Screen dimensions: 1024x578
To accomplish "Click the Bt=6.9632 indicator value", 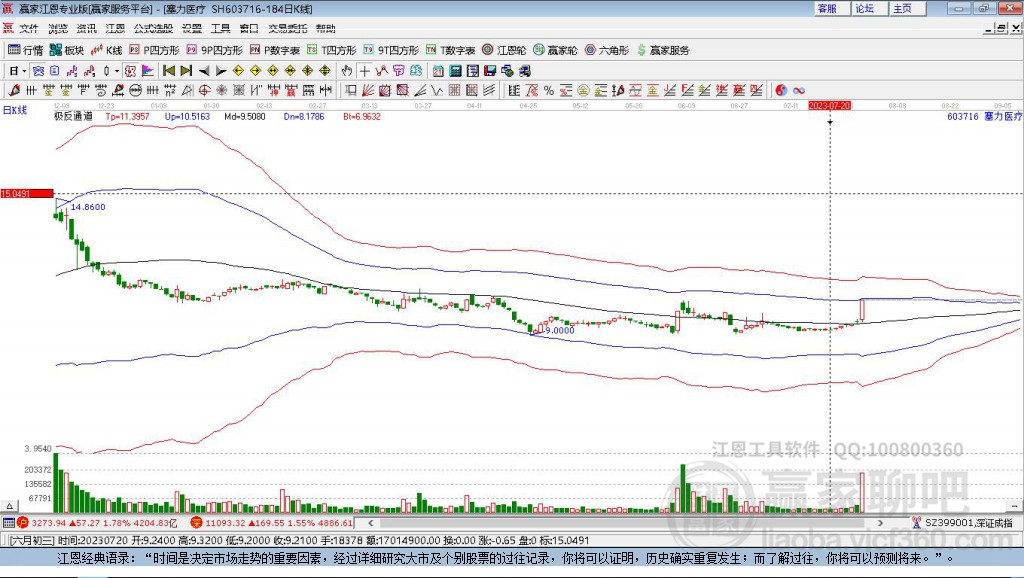I will (x=362, y=116).
